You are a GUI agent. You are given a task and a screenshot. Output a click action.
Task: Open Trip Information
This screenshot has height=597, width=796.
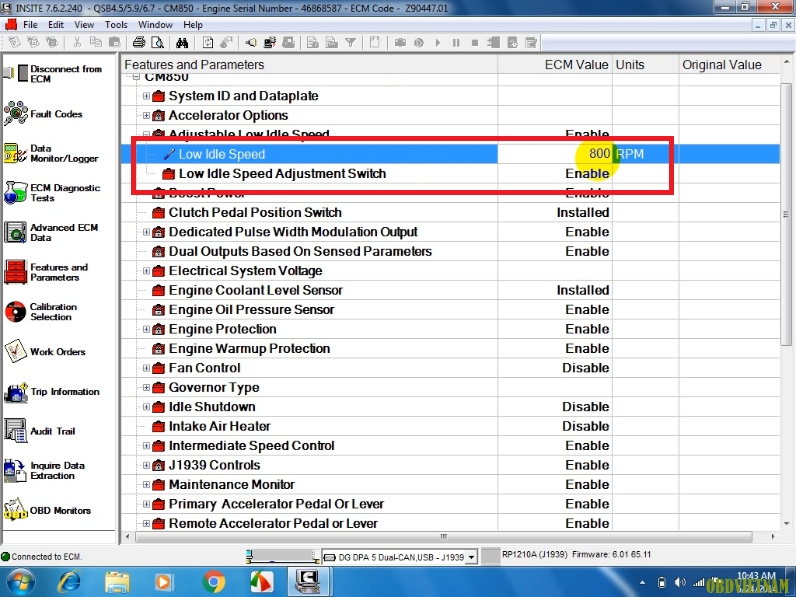pyautogui.click(x=52, y=391)
